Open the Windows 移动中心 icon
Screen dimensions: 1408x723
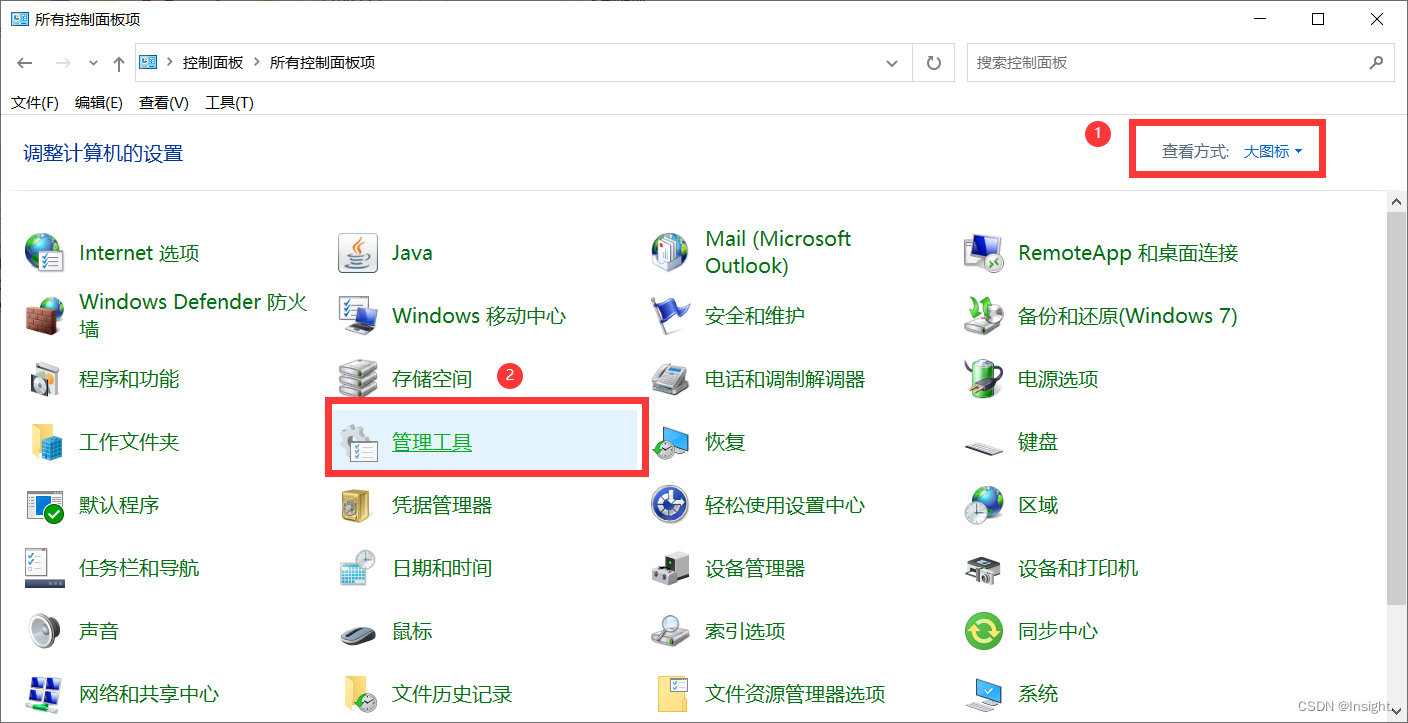click(358, 316)
